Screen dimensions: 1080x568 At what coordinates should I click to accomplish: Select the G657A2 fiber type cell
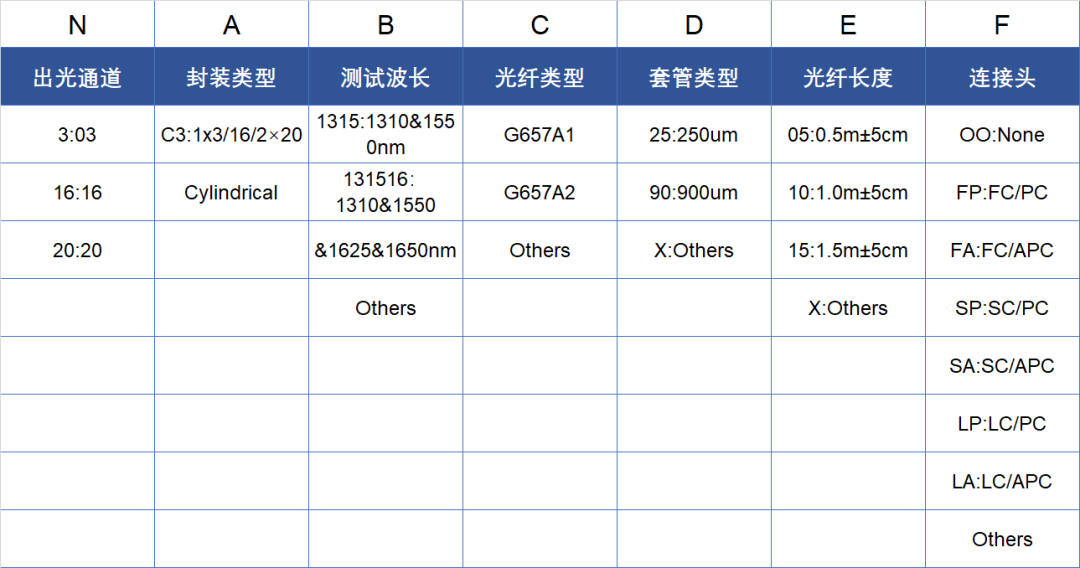tap(539, 193)
